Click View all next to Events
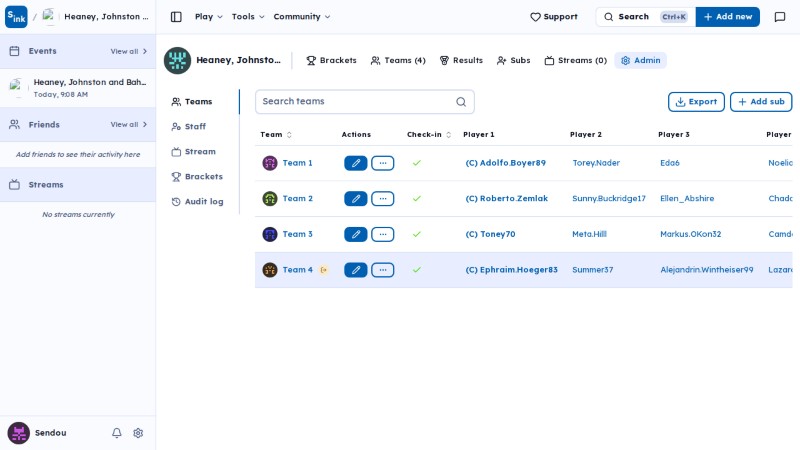The width and height of the screenshot is (800, 450). coord(129,52)
